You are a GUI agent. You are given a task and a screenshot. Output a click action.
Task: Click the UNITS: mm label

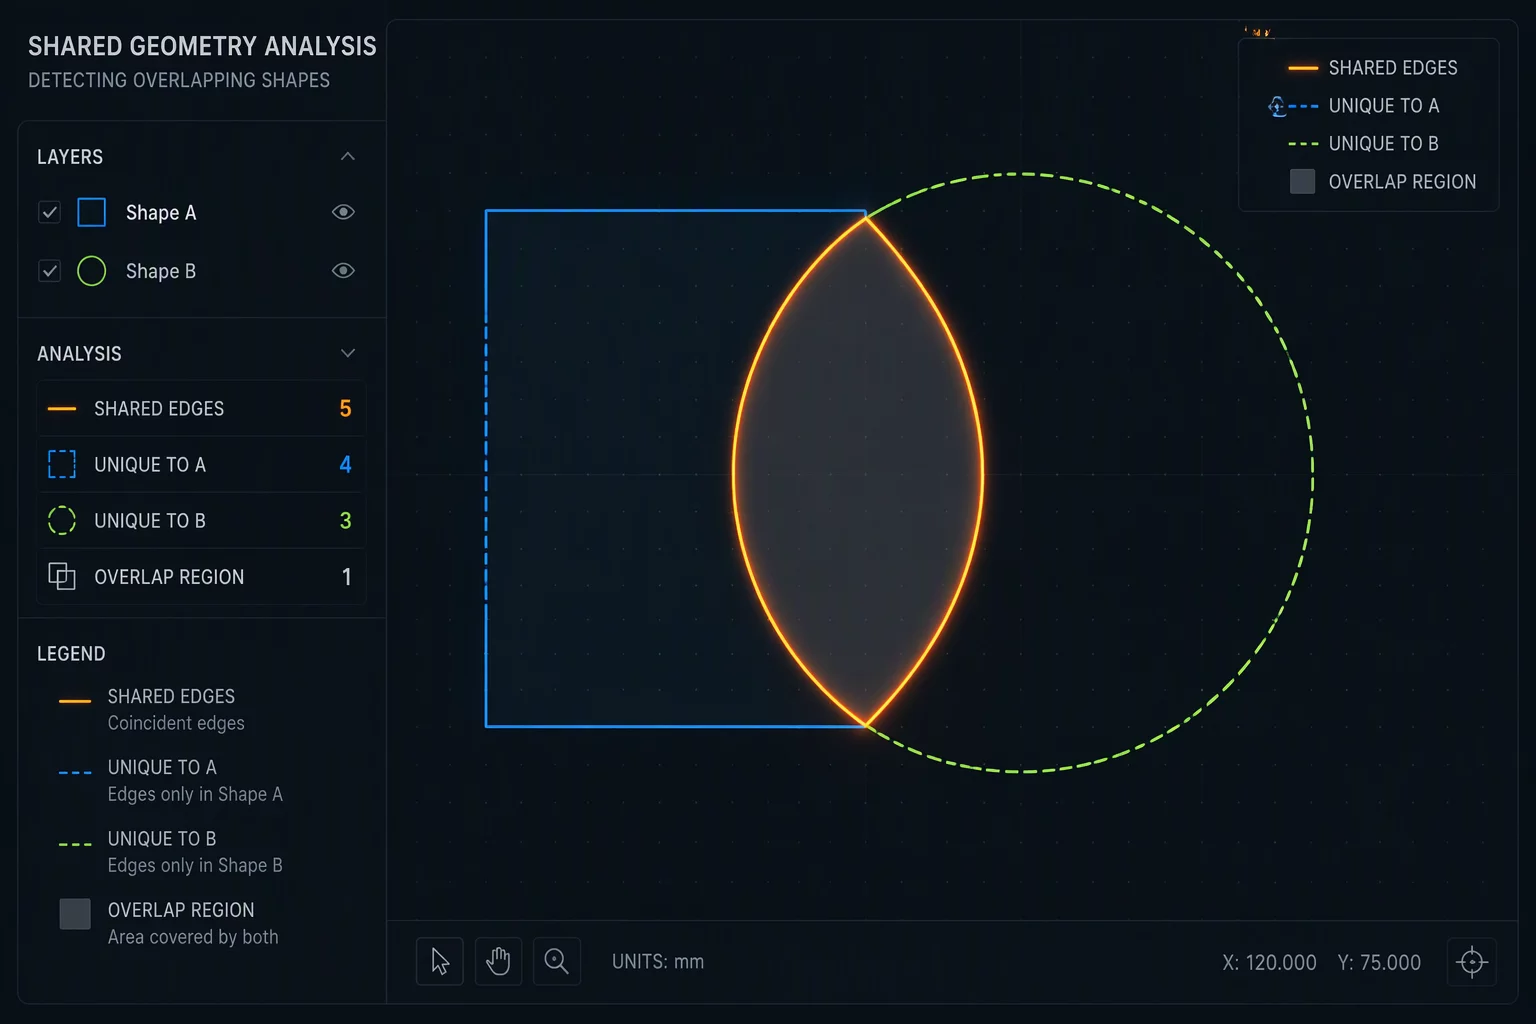coord(658,962)
